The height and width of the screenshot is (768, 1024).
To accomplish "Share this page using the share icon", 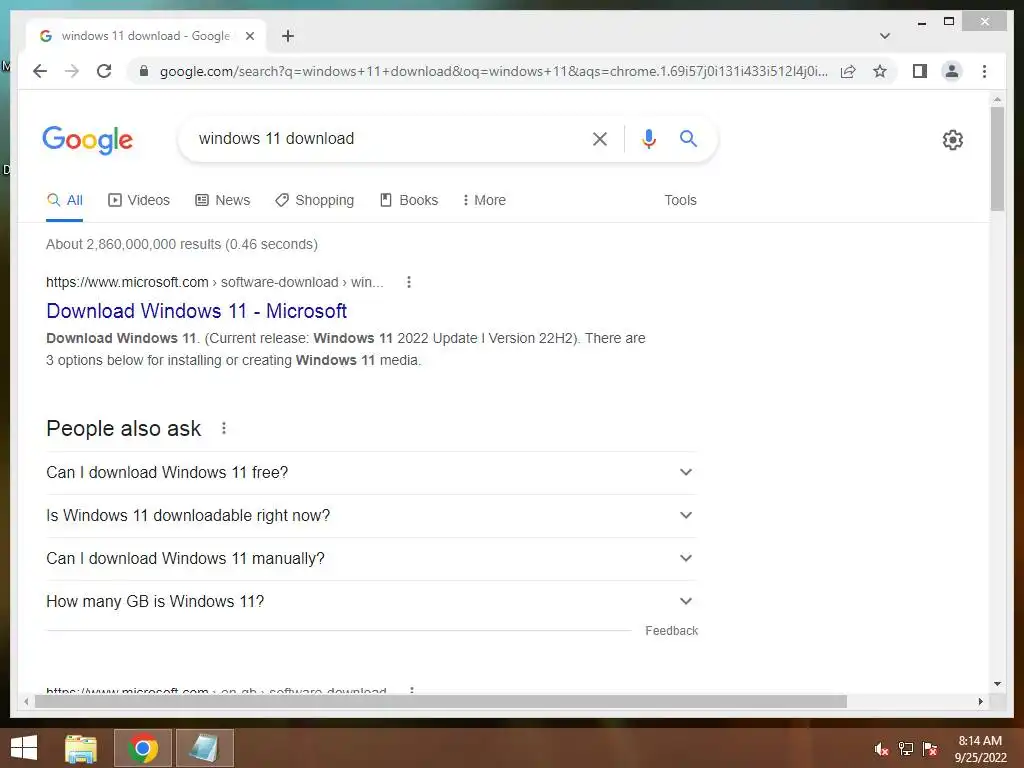I will click(x=848, y=71).
